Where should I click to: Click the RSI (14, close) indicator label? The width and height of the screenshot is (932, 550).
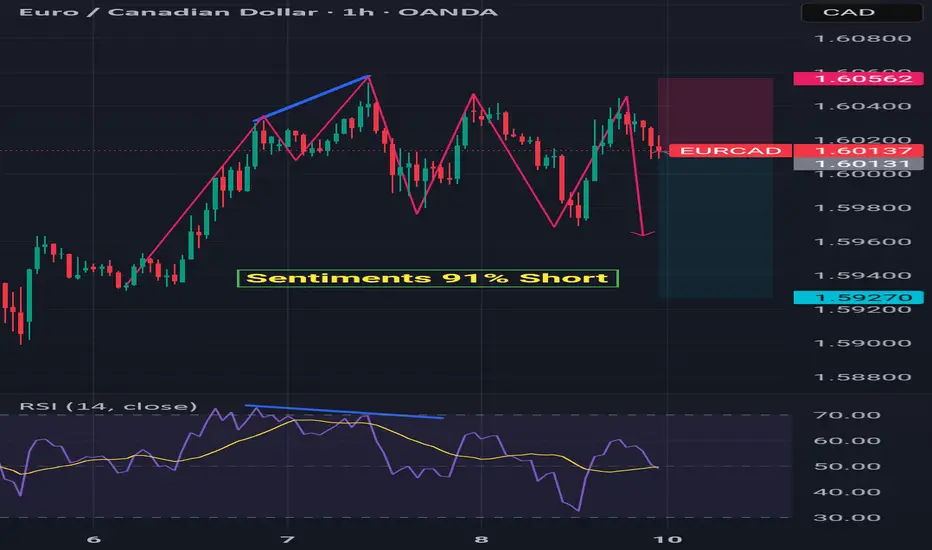point(108,406)
